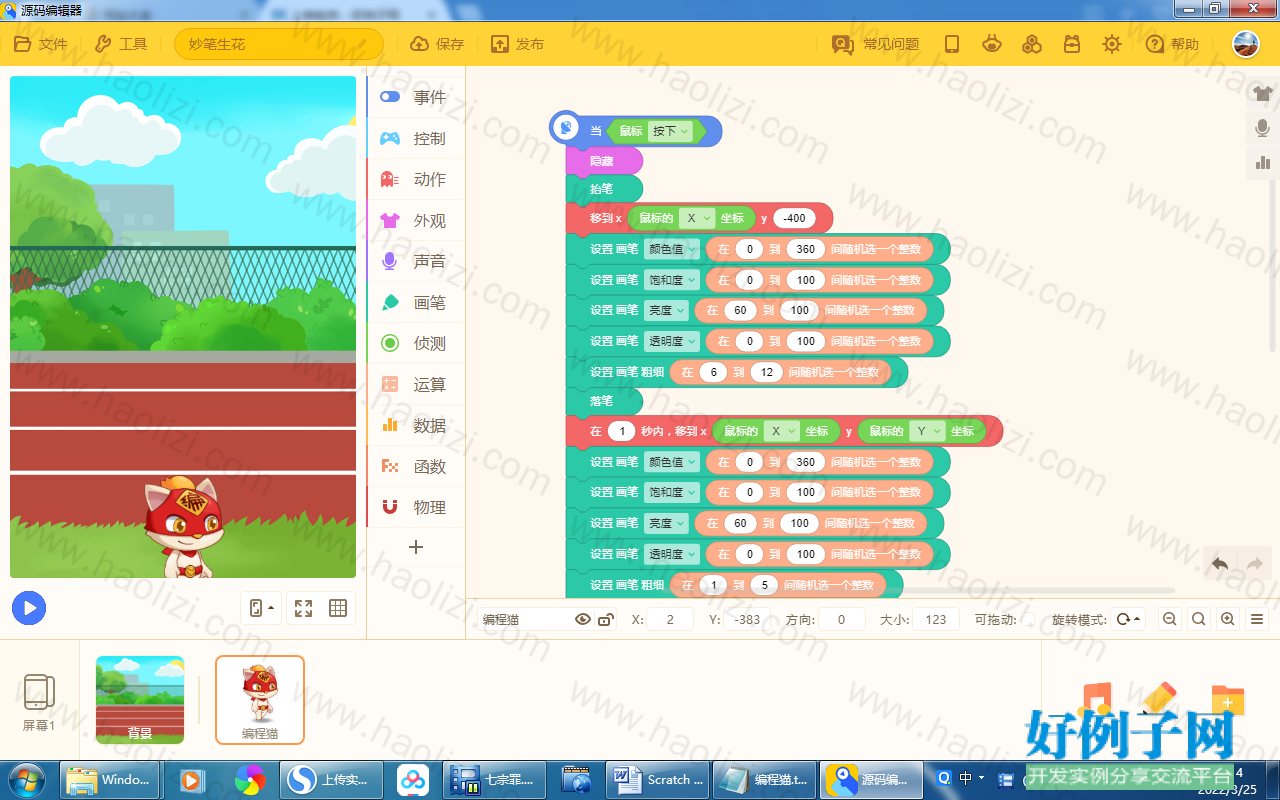Open the colorful pinwheel app in taskbar
Image resolution: width=1280 pixels, height=800 pixels.
pos(250,779)
